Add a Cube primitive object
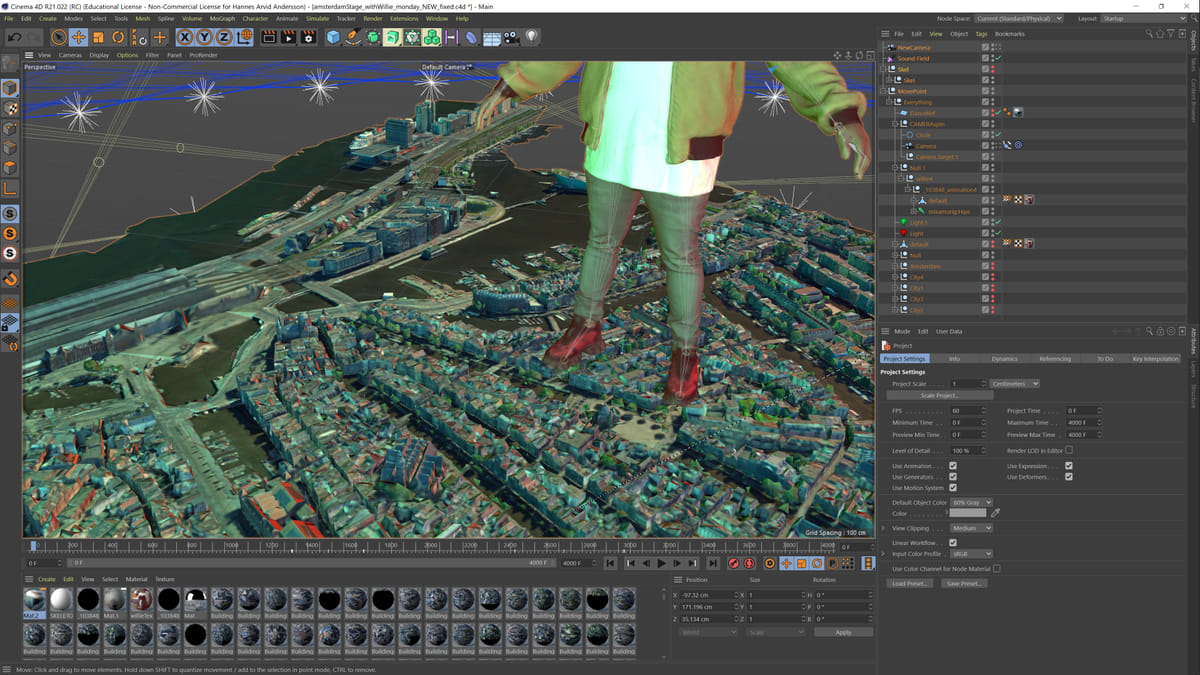 [332, 37]
